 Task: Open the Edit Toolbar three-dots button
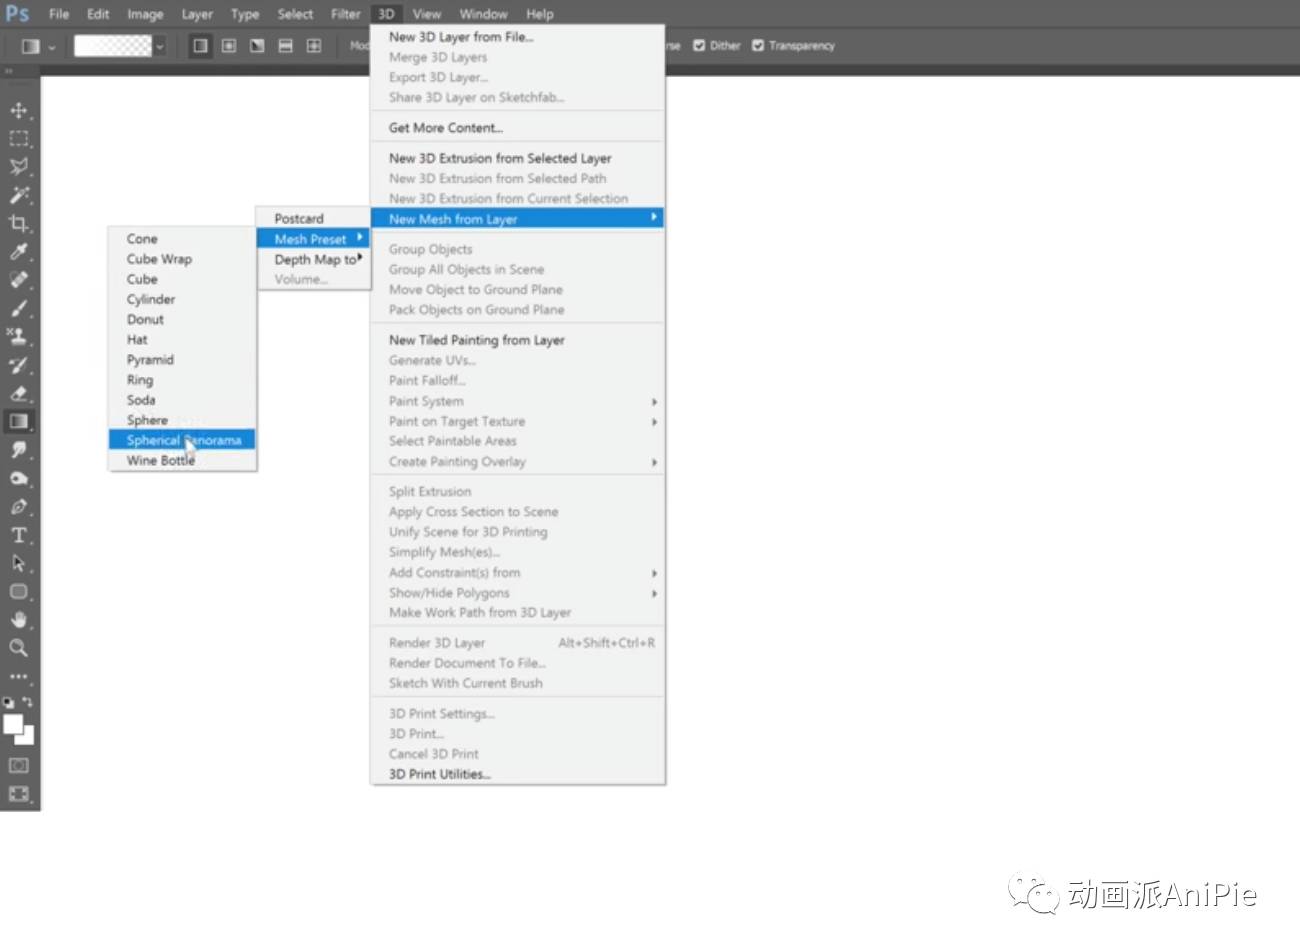tap(19, 676)
